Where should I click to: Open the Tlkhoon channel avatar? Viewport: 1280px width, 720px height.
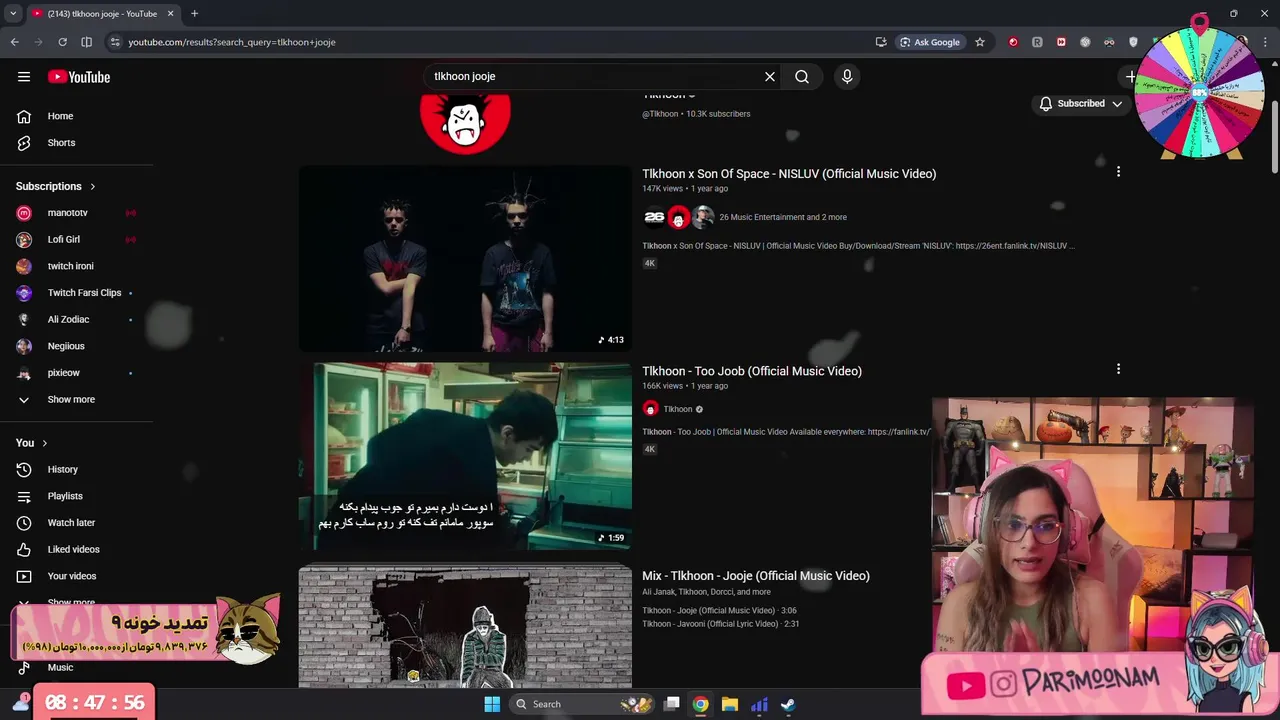(465, 122)
